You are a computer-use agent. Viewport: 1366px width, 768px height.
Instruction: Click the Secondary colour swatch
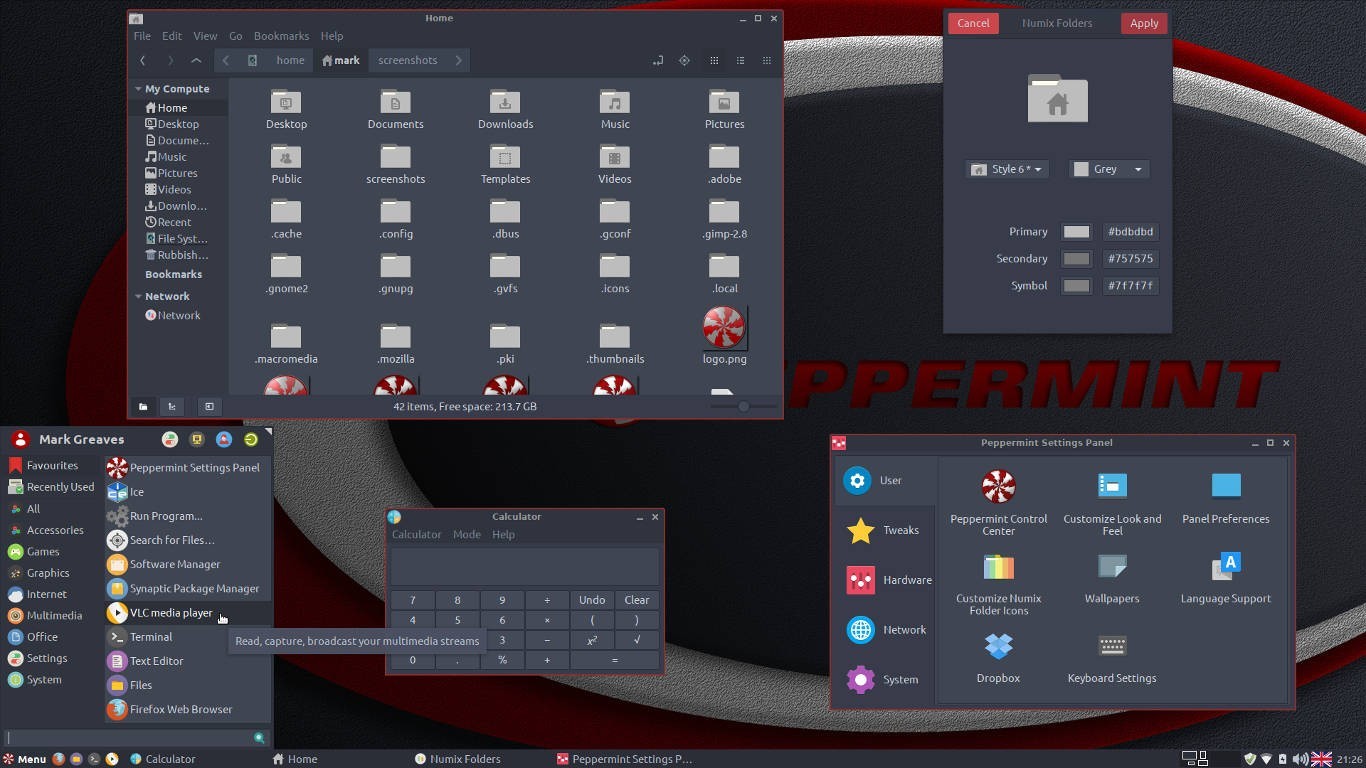(1076, 259)
